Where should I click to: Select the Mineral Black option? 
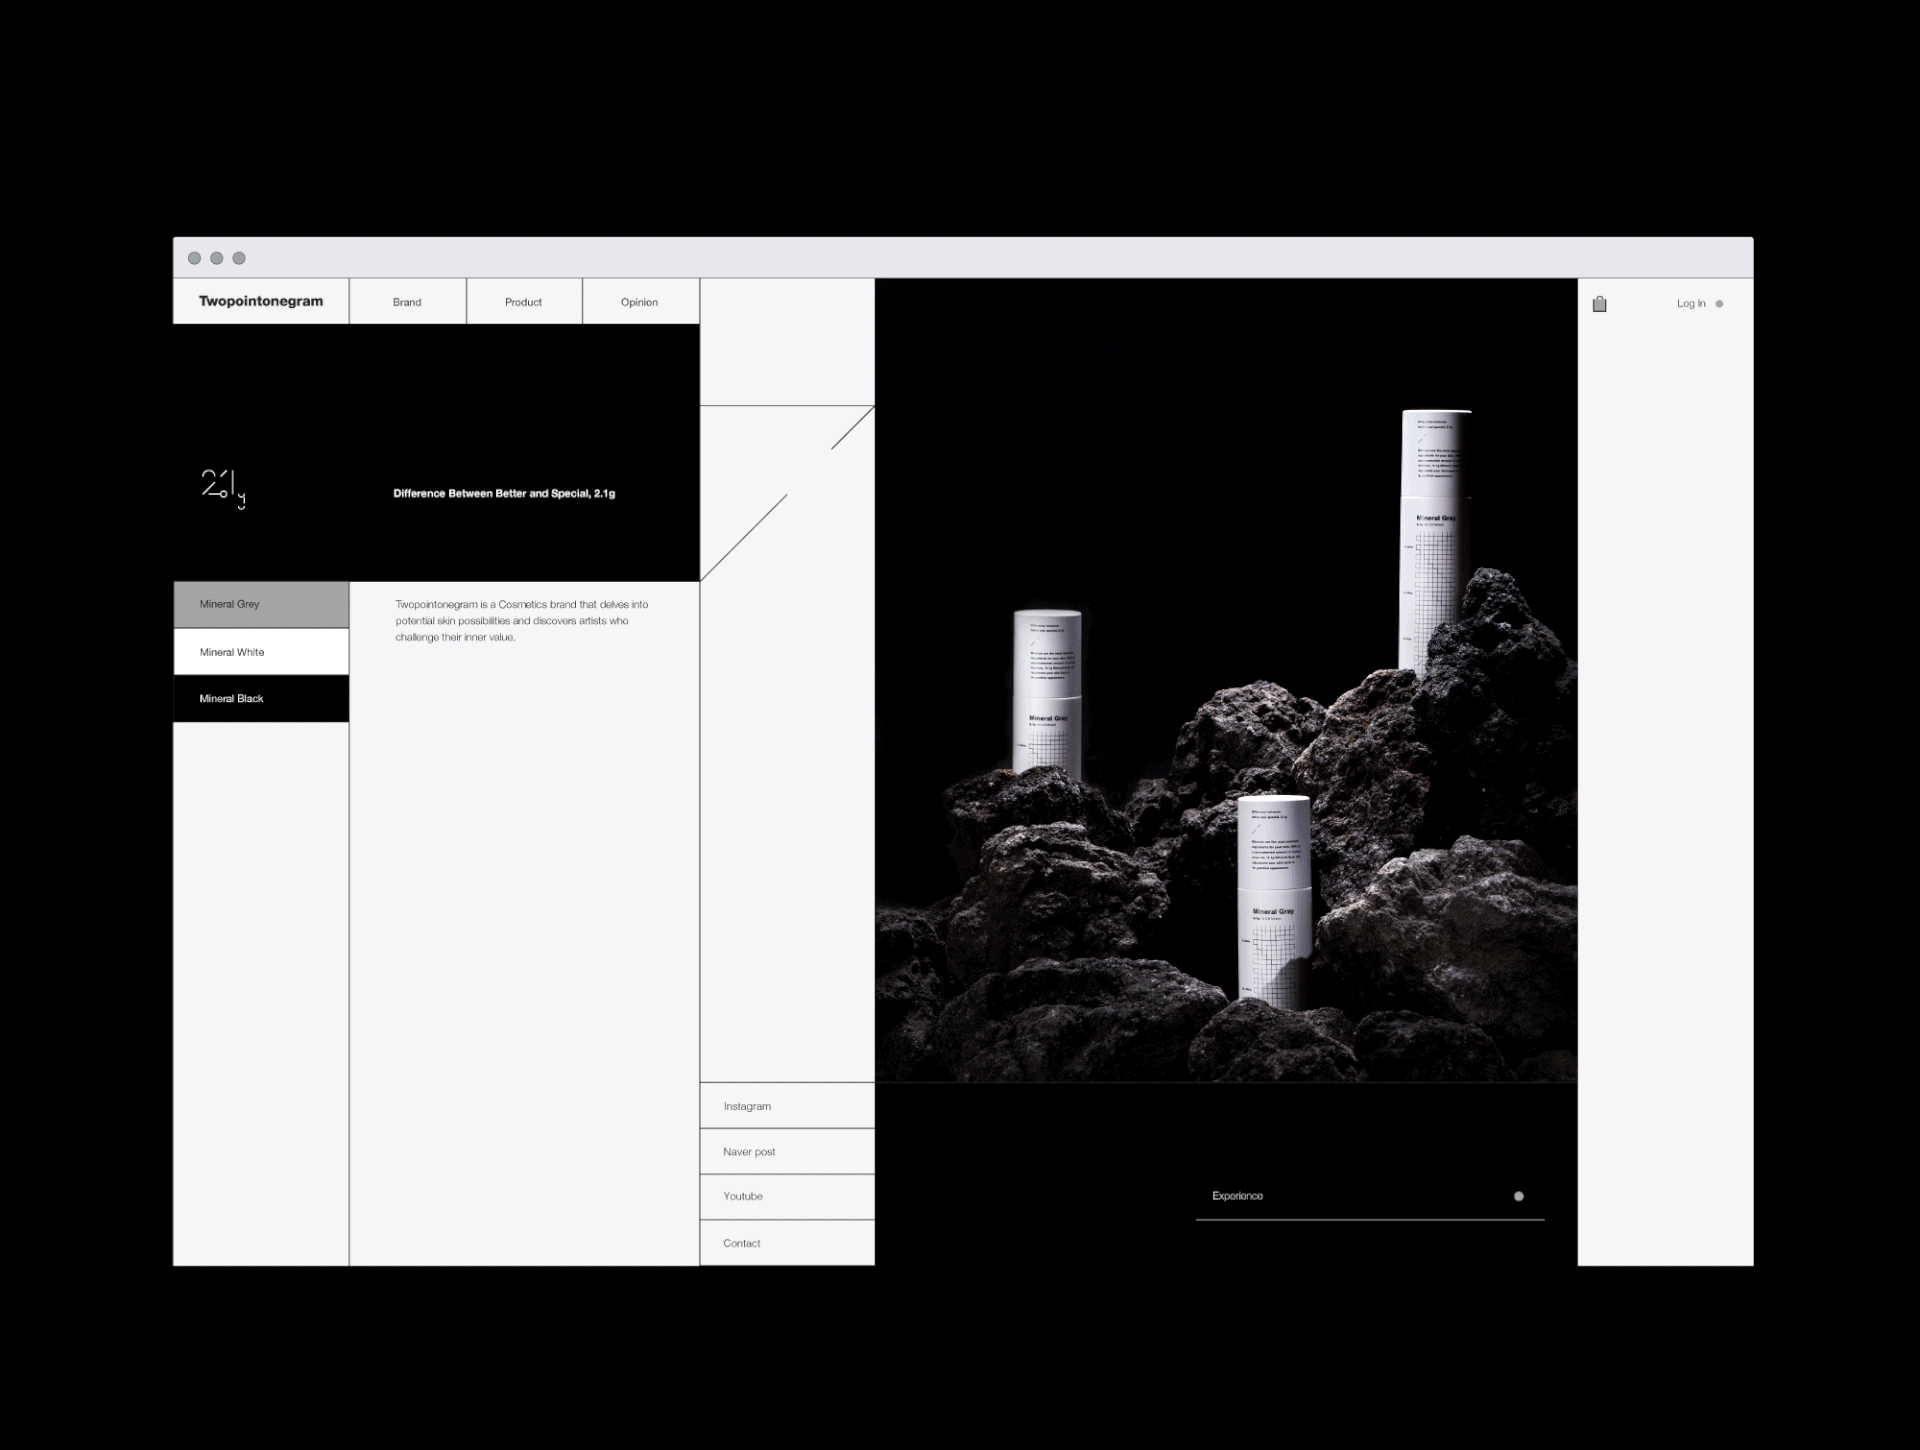pos(261,699)
